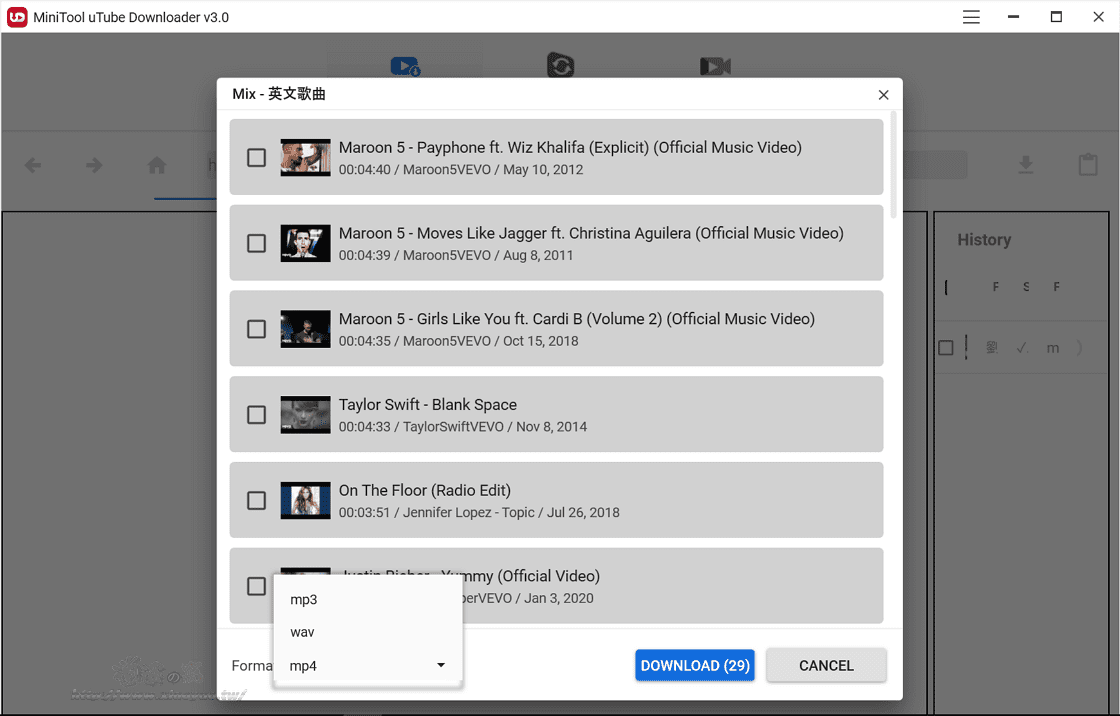Image resolution: width=1120 pixels, height=716 pixels.
Task: Maximize the MiniTool window
Action: (1056, 17)
